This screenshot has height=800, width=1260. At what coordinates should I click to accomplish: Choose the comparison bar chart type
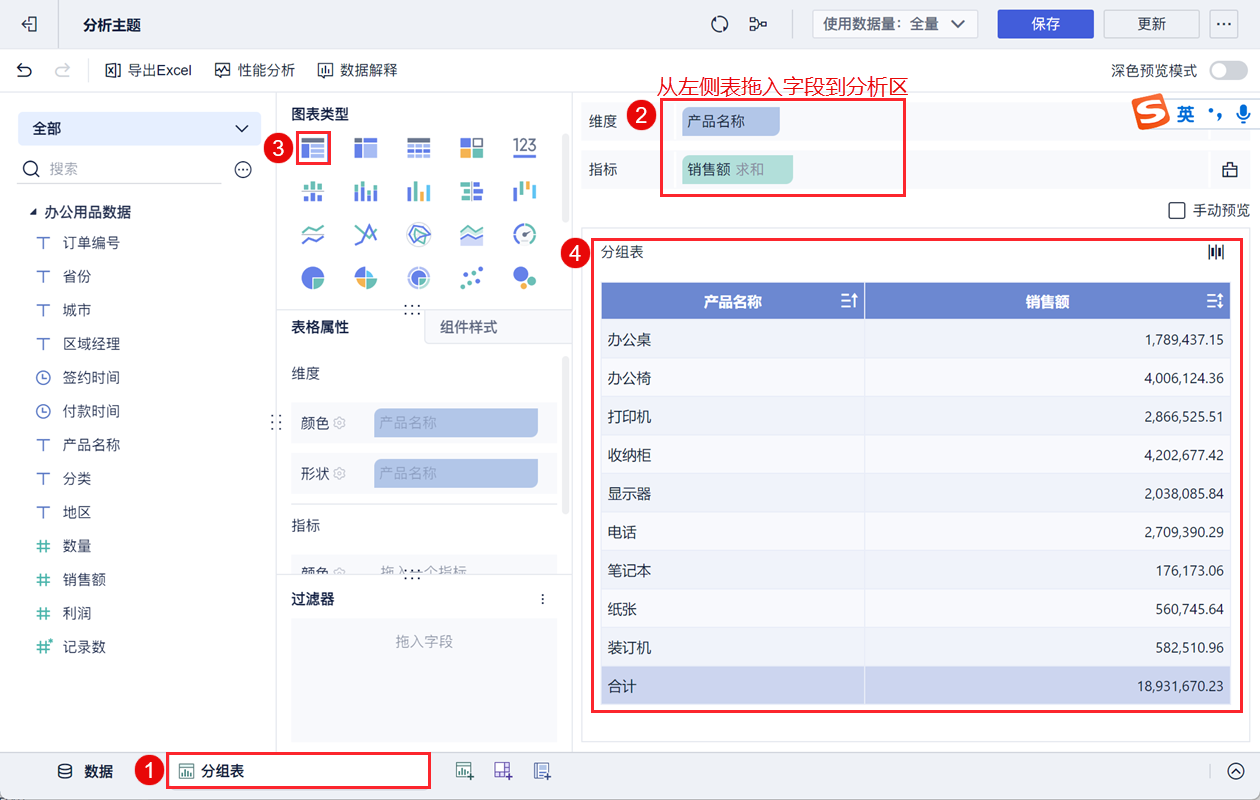click(472, 191)
